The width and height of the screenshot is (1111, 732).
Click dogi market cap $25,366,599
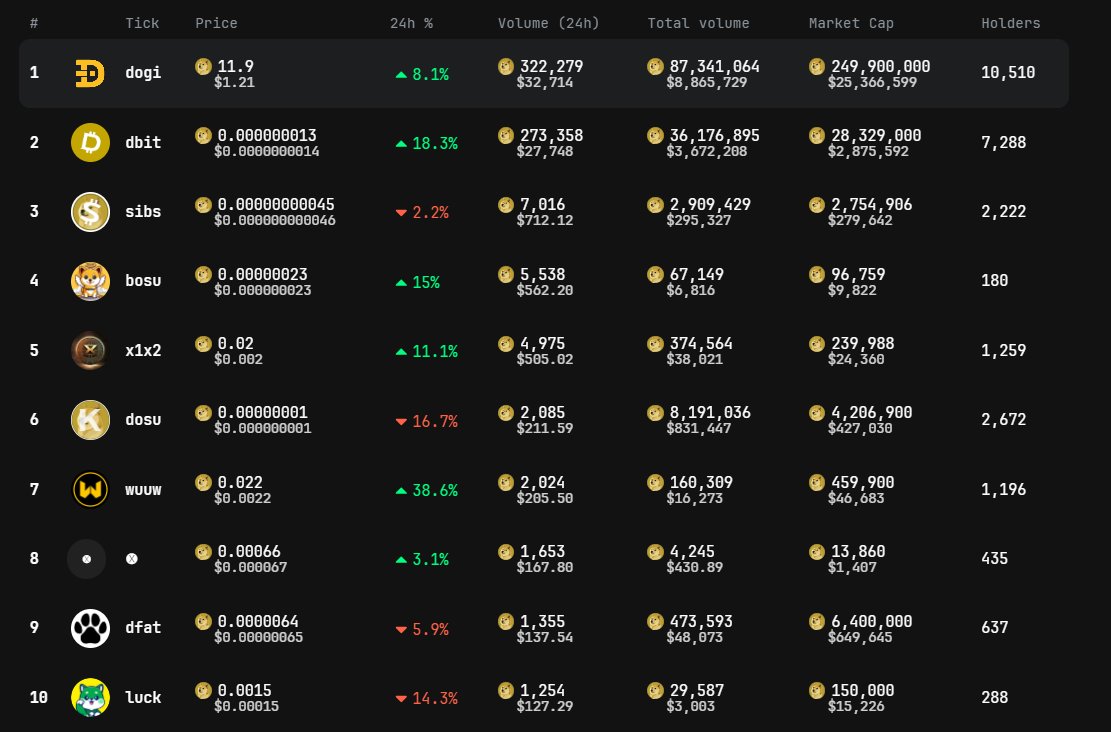tap(872, 82)
